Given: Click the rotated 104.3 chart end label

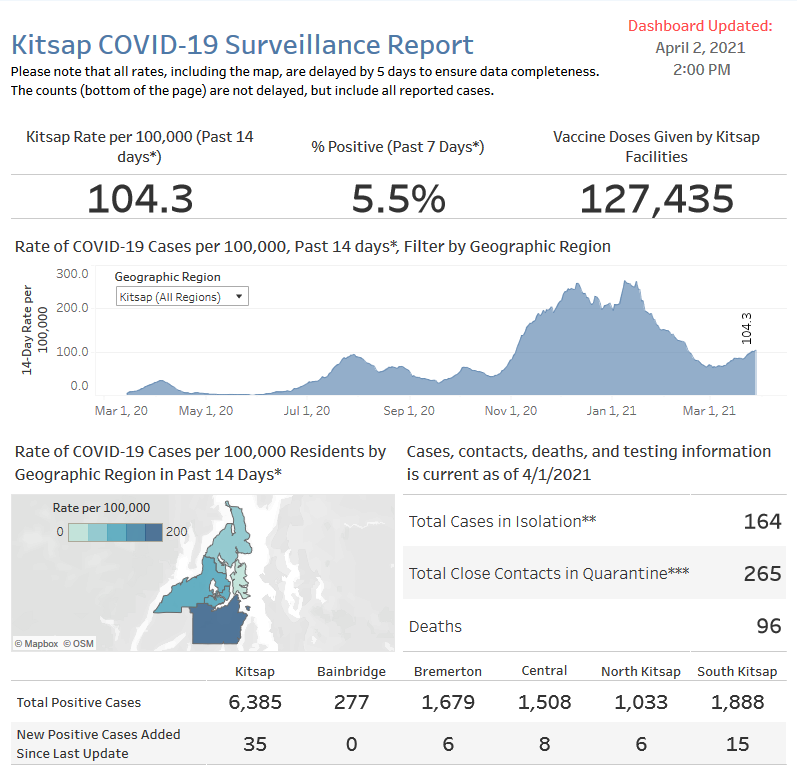Looking at the screenshot, I should point(747,328).
